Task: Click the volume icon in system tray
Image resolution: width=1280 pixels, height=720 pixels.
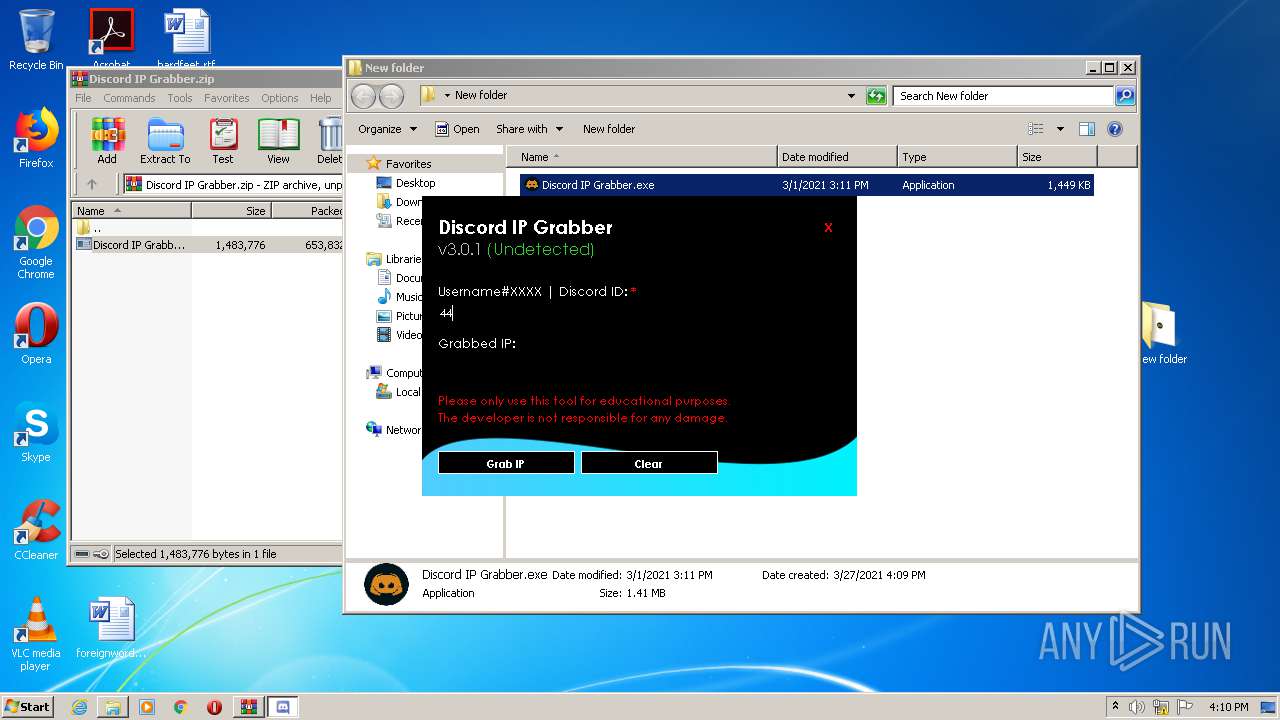Action: tap(1137, 707)
